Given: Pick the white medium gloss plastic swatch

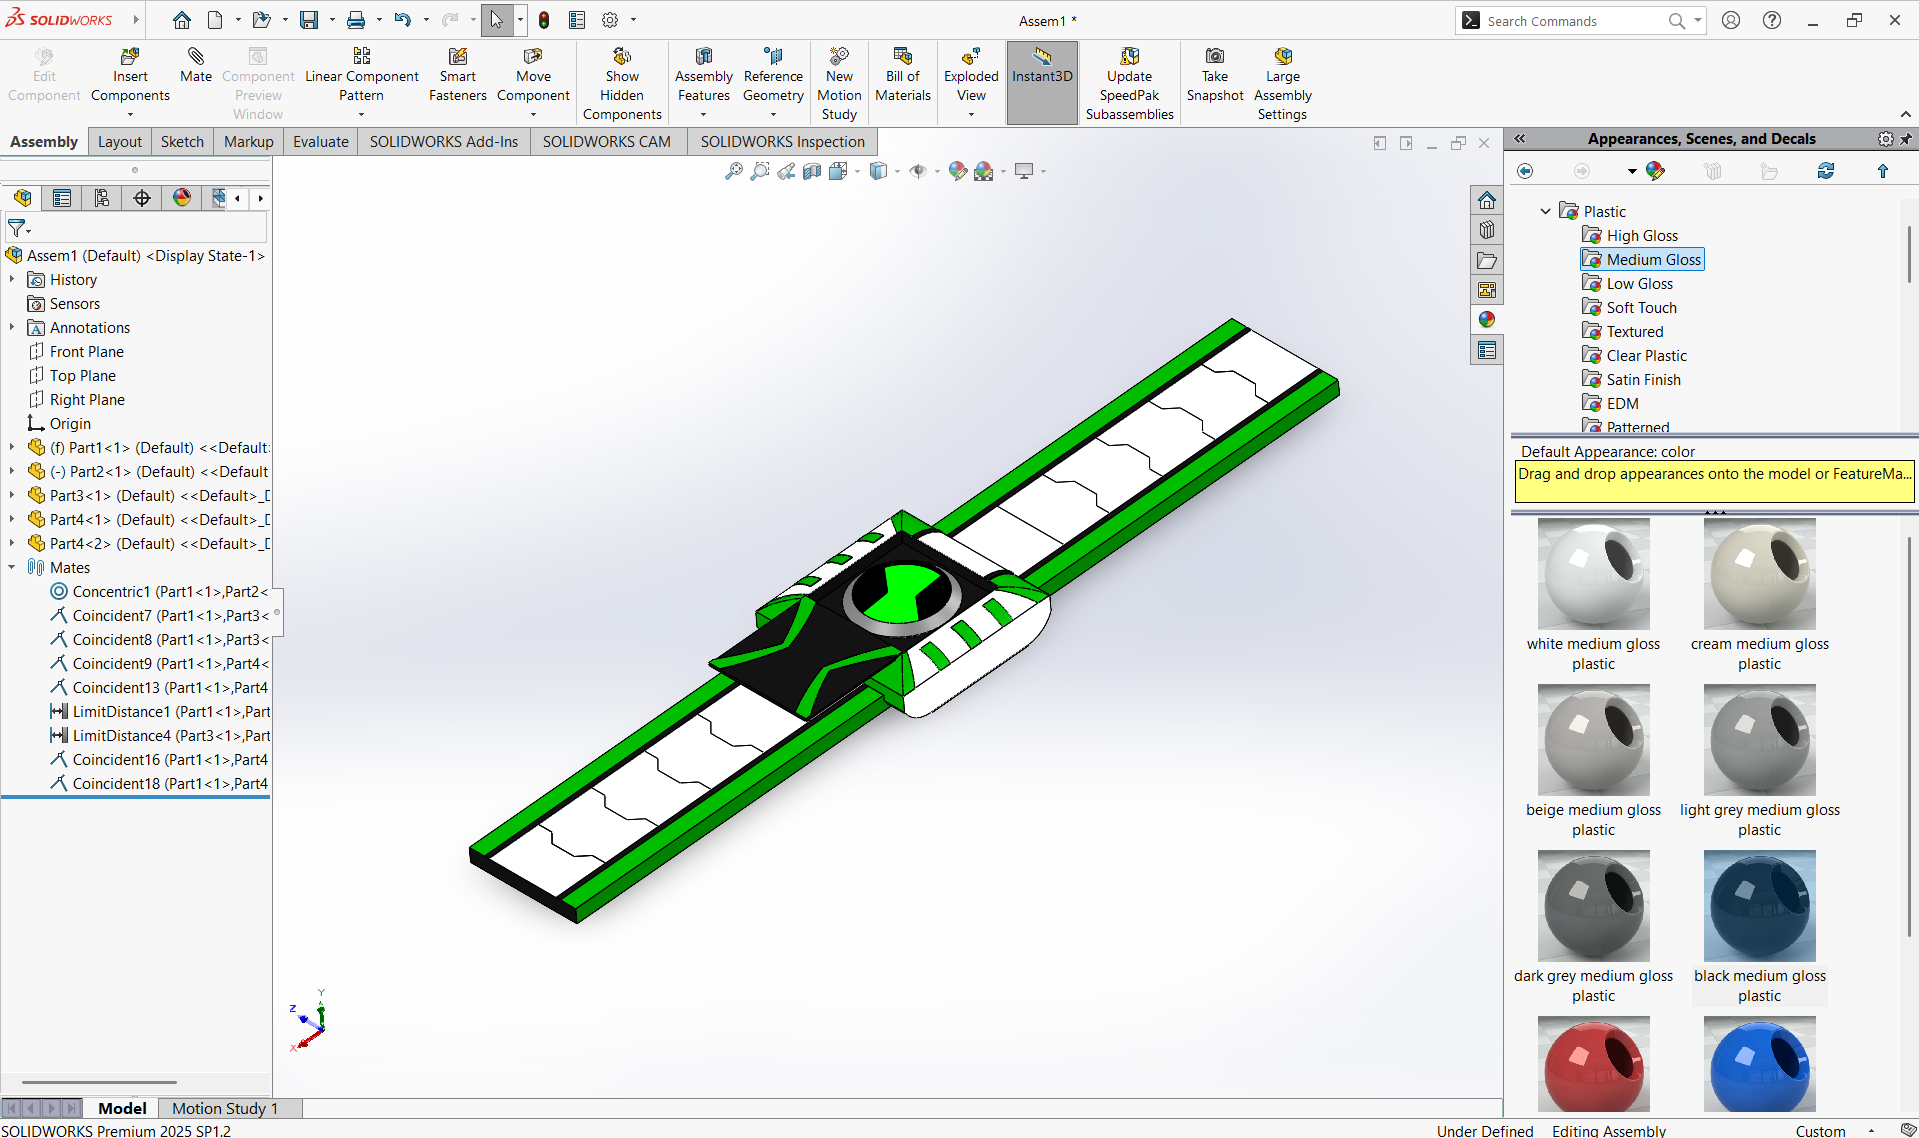Looking at the screenshot, I should [x=1593, y=574].
